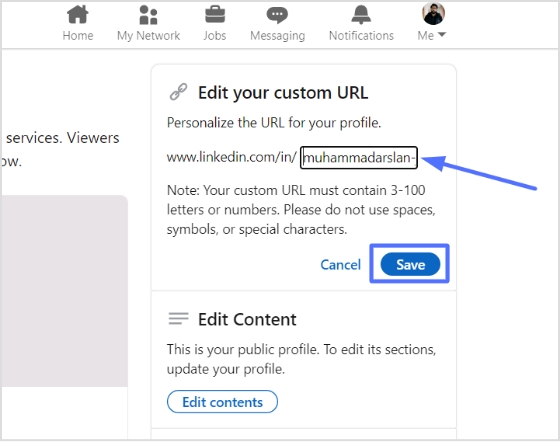Click the 'www.linkedin.com/in/' URL prefix
The height and width of the screenshot is (442, 560).
point(231,157)
